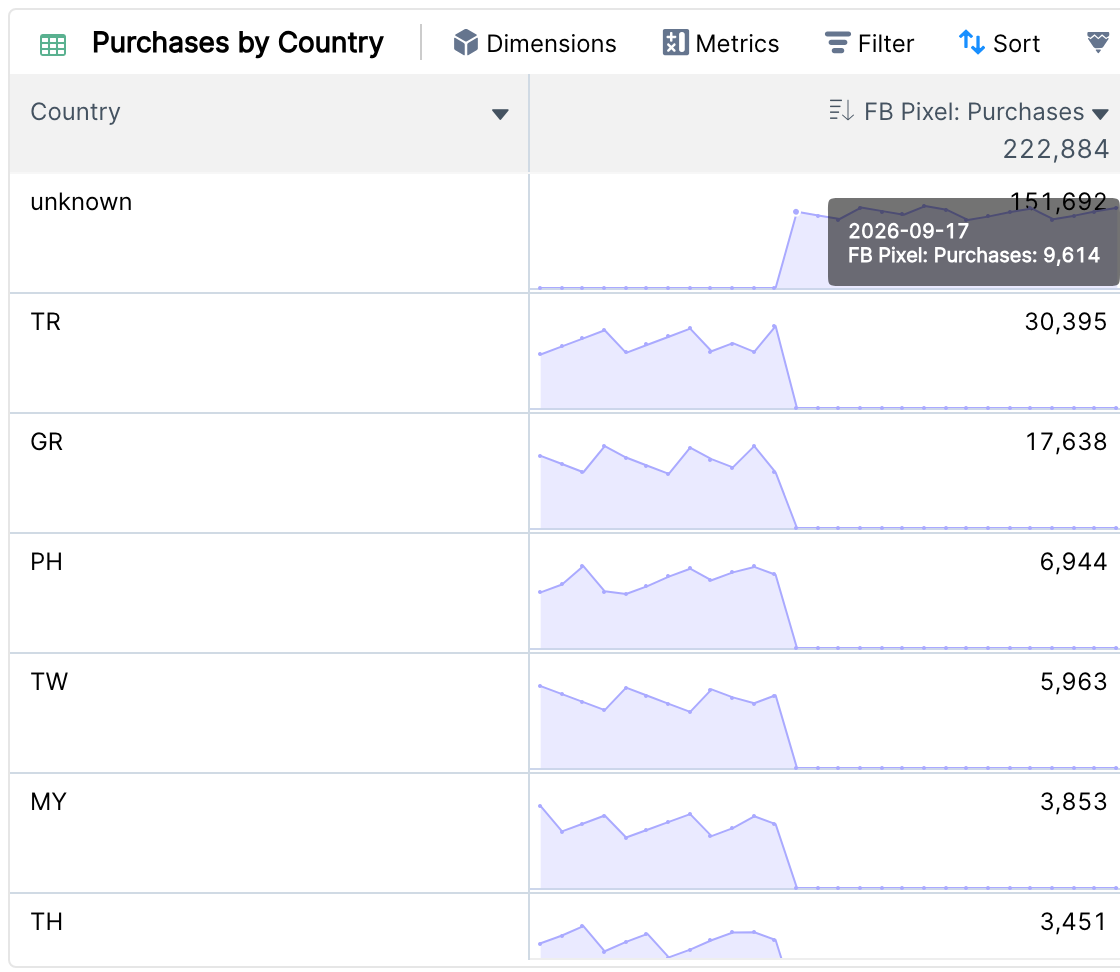
Task: Click the Country column header label
Action: coord(76,111)
